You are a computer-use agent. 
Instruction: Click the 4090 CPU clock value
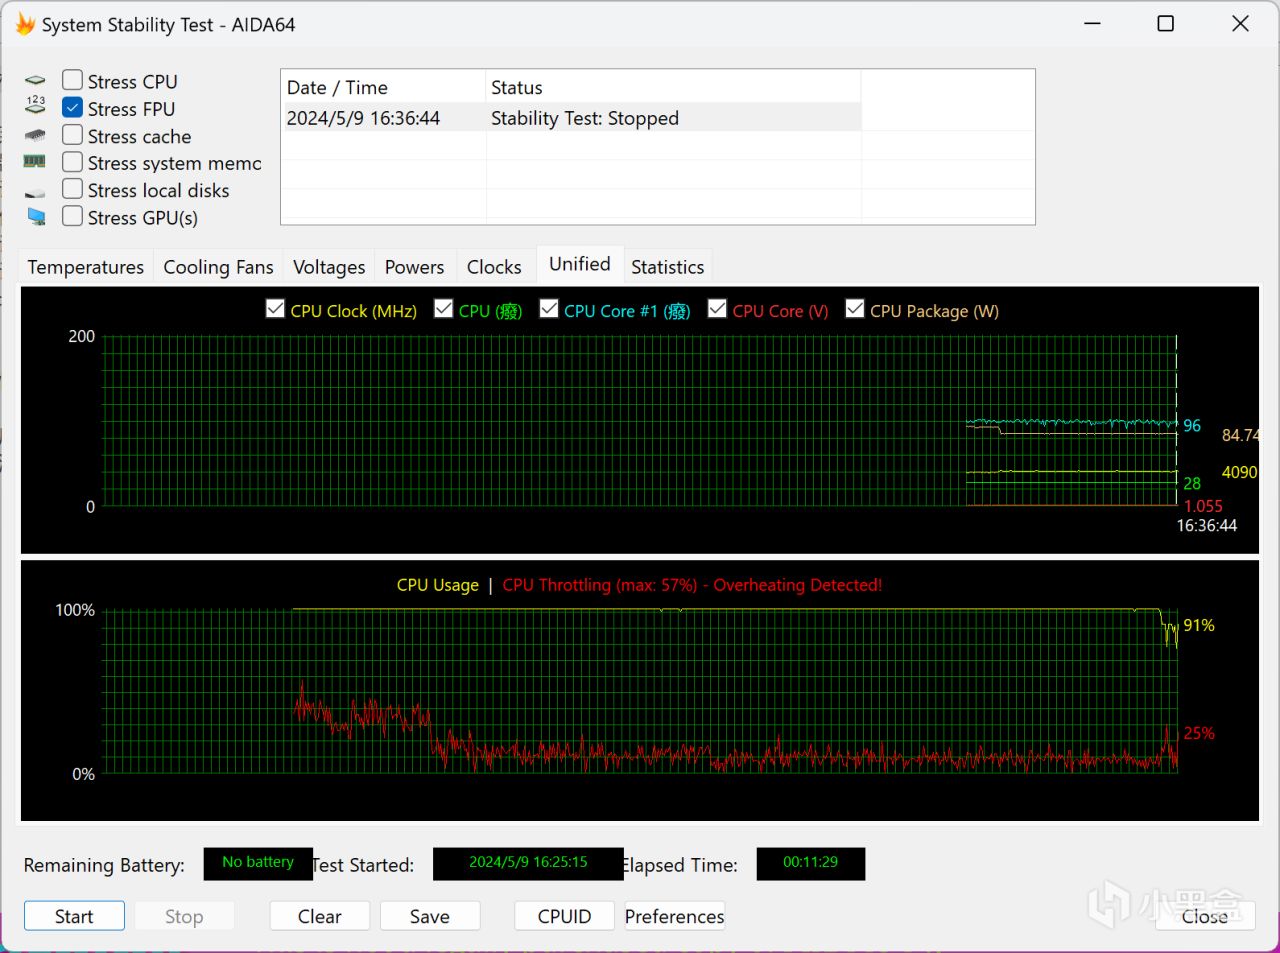point(1239,472)
